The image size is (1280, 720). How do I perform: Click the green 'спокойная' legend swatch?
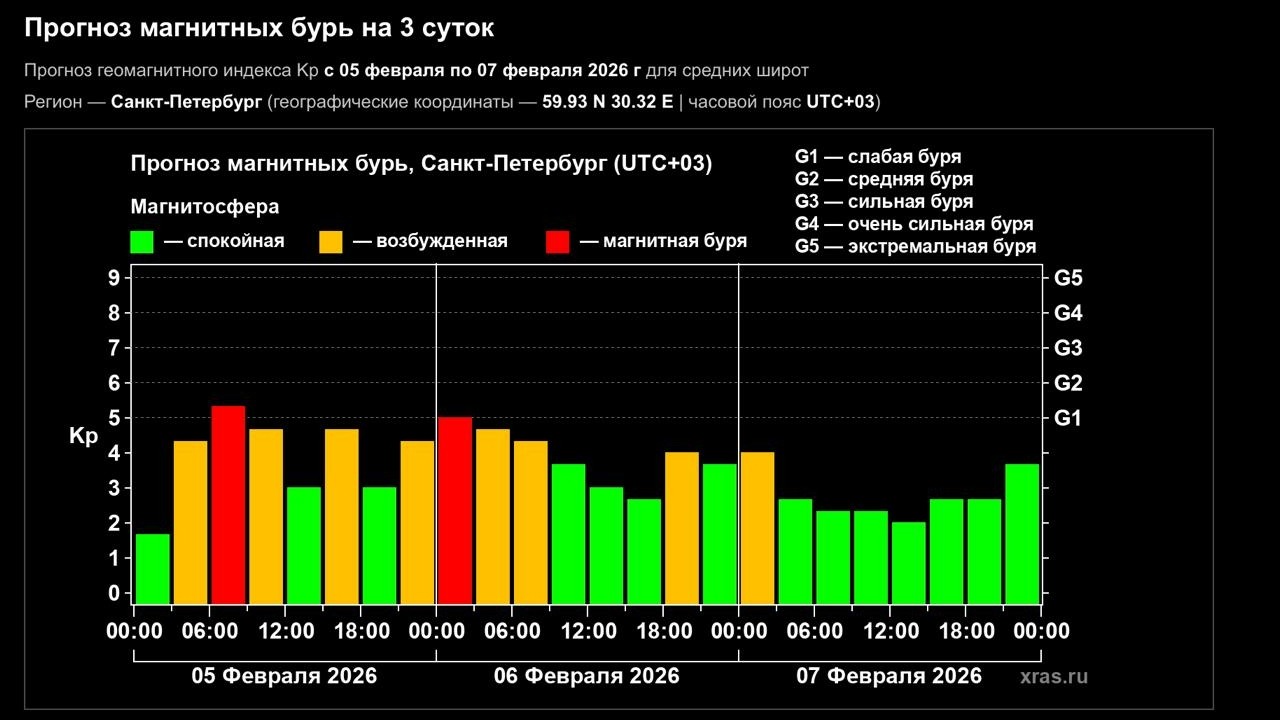click(x=141, y=242)
